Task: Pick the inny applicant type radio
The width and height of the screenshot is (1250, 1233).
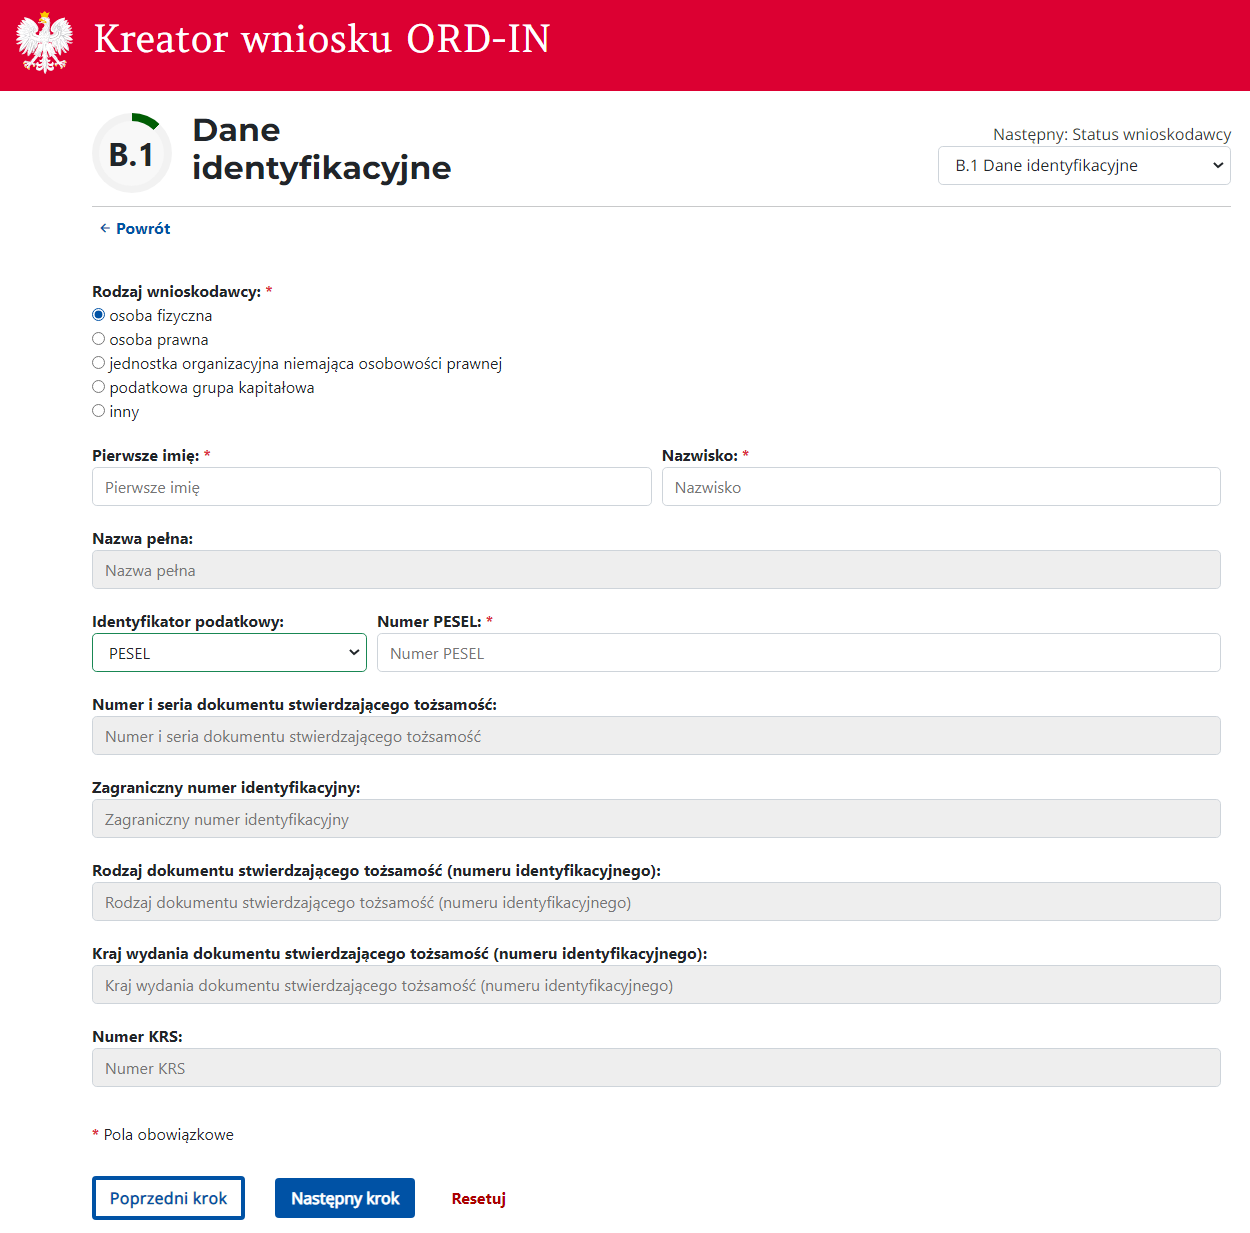Action: [x=99, y=411]
